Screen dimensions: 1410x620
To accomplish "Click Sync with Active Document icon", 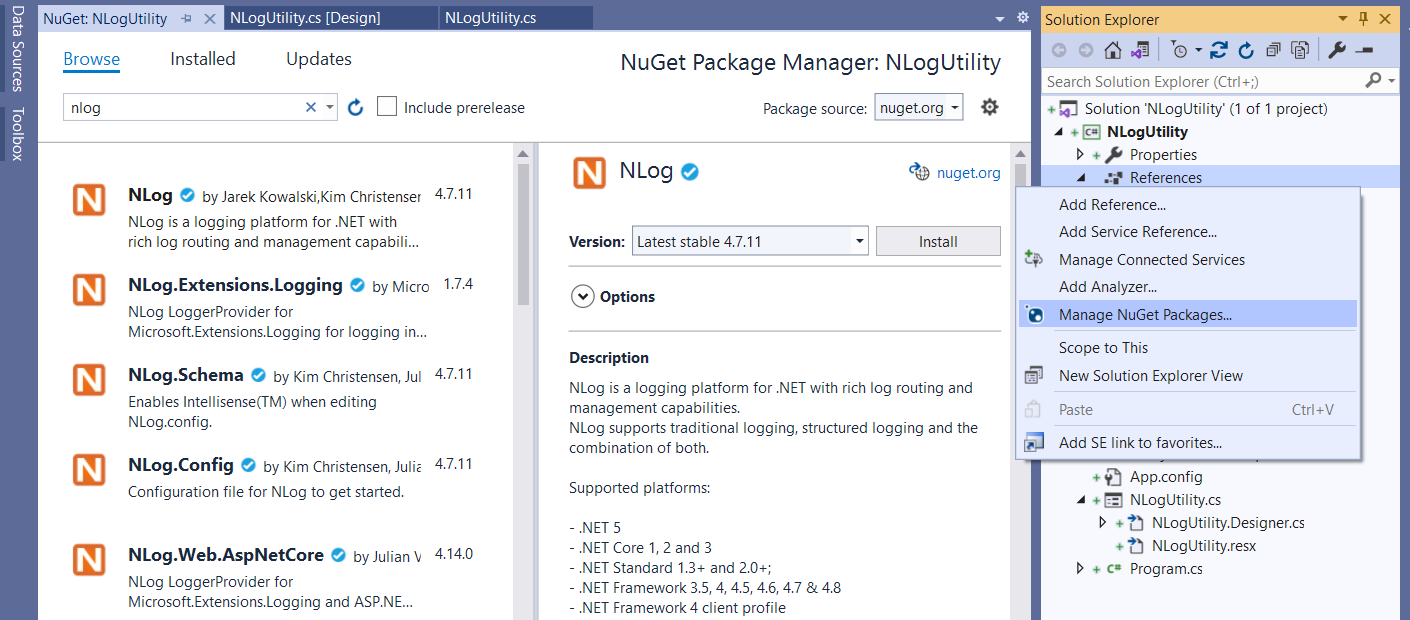I will 1219,50.
